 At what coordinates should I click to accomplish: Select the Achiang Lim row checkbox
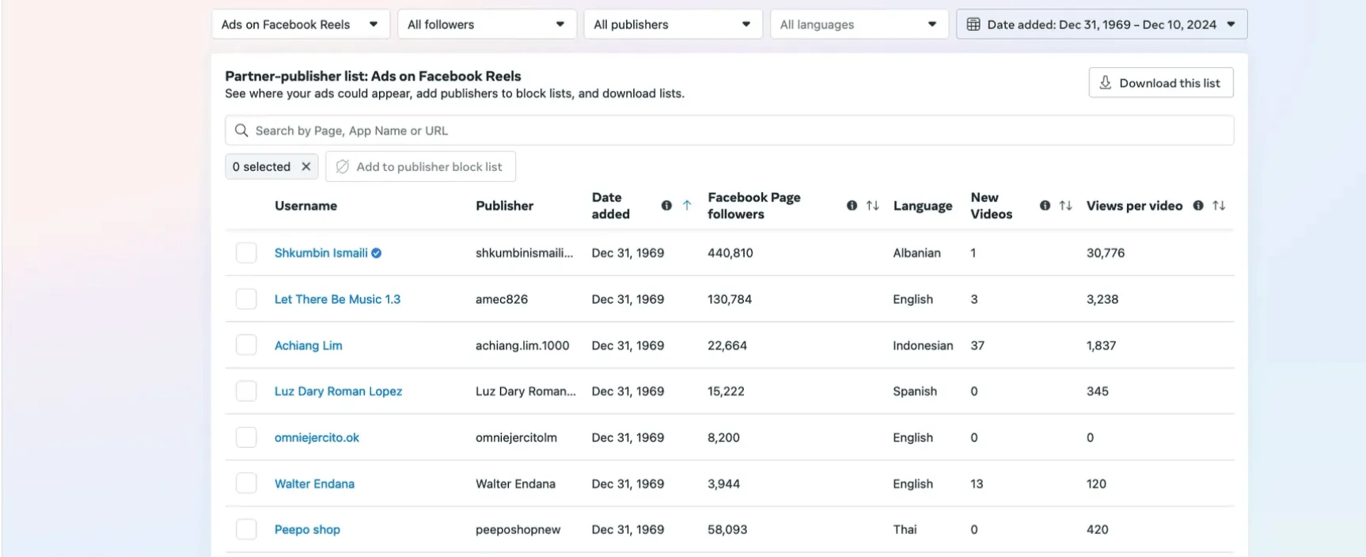[x=246, y=345]
